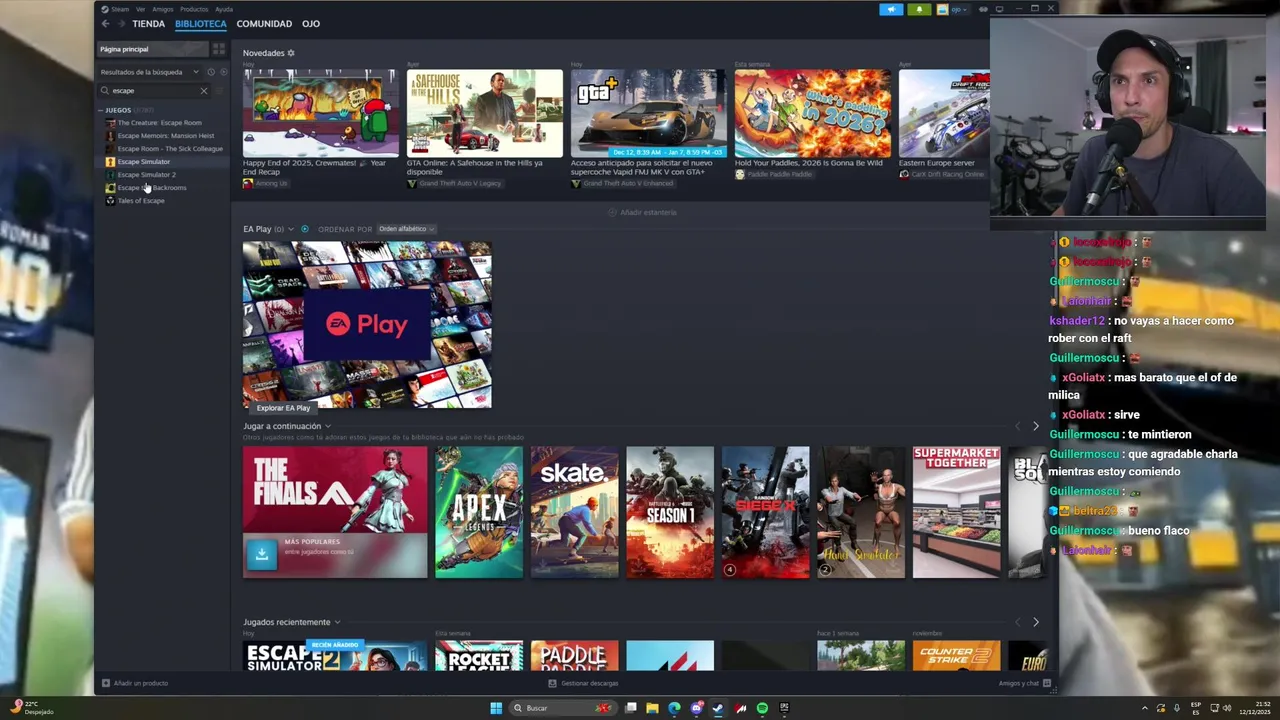Clear the library search with the X
The image size is (1280, 720).
[x=204, y=90]
